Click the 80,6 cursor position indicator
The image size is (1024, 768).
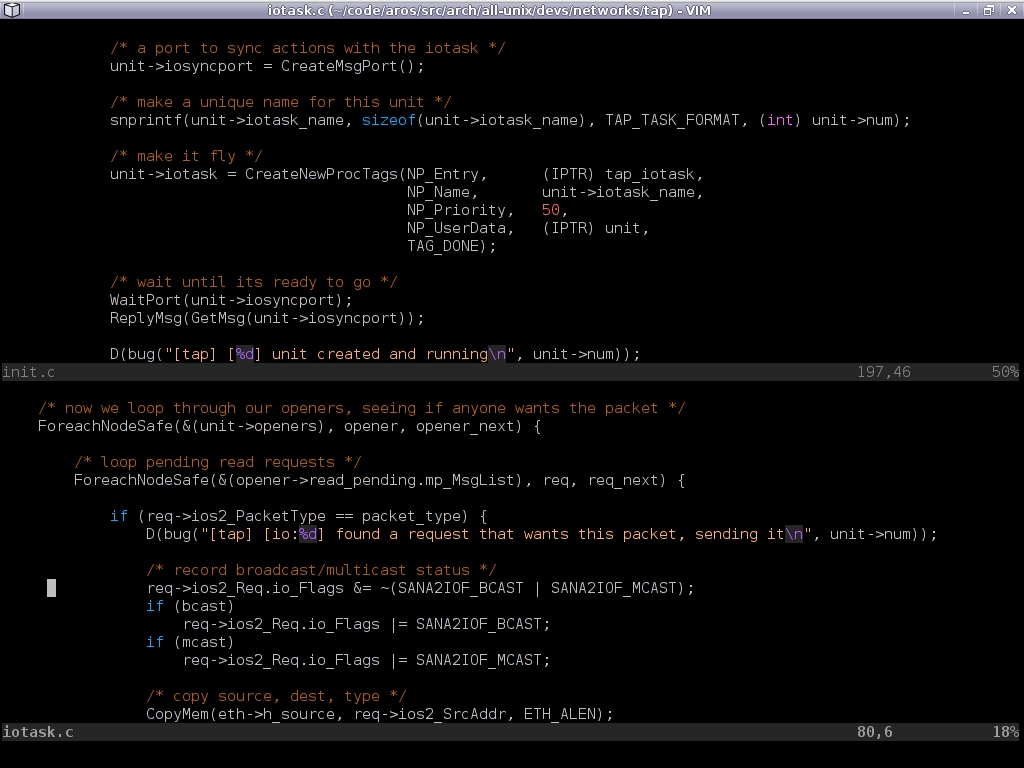874,732
